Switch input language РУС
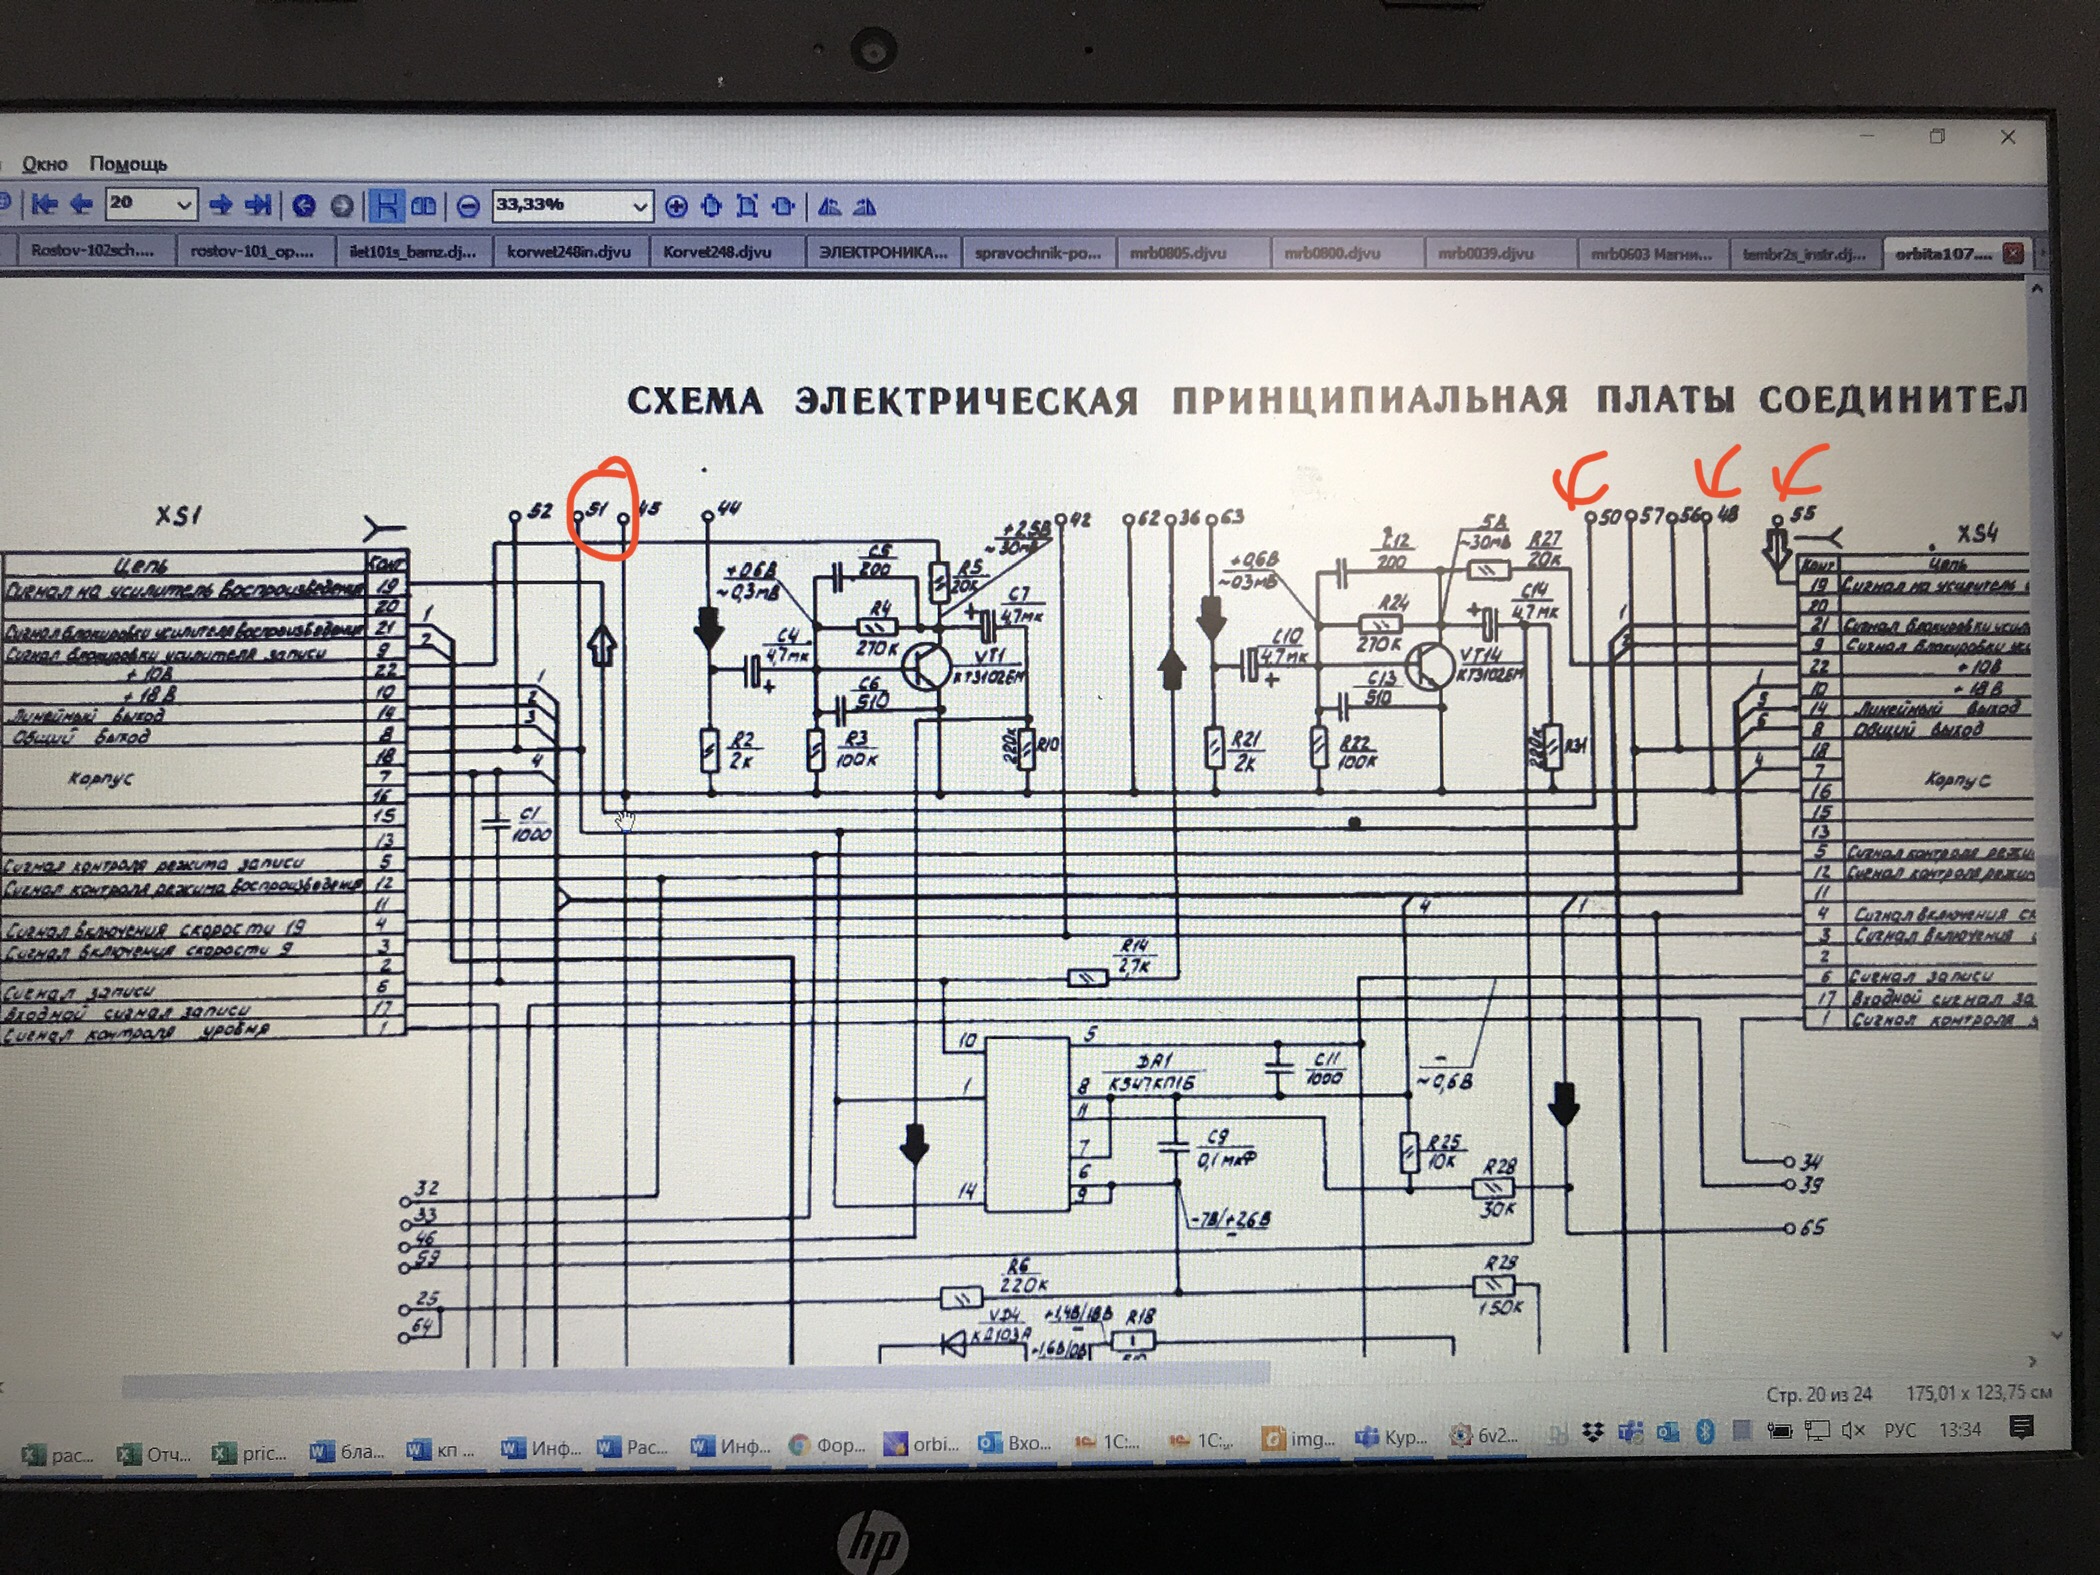 coord(1900,1431)
